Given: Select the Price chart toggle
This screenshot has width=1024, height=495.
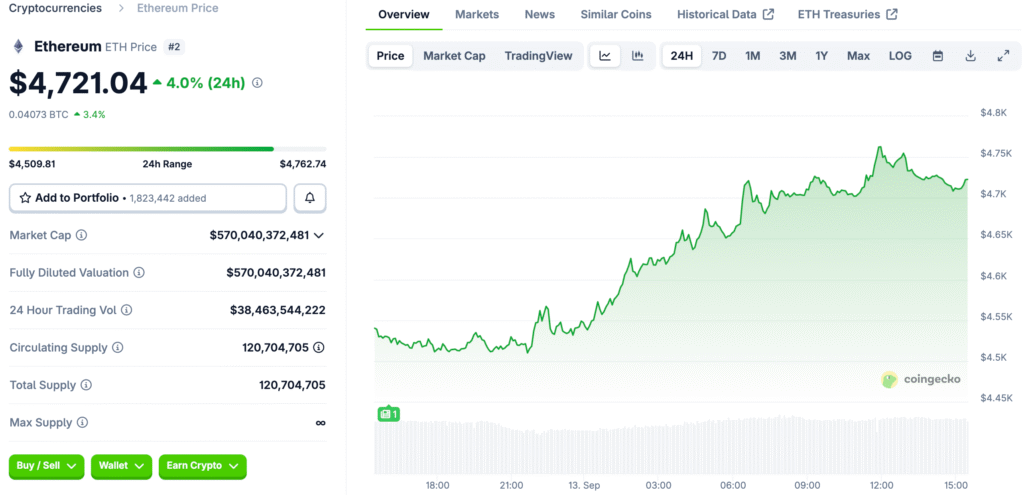Looking at the screenshot, I should (391, 56).
